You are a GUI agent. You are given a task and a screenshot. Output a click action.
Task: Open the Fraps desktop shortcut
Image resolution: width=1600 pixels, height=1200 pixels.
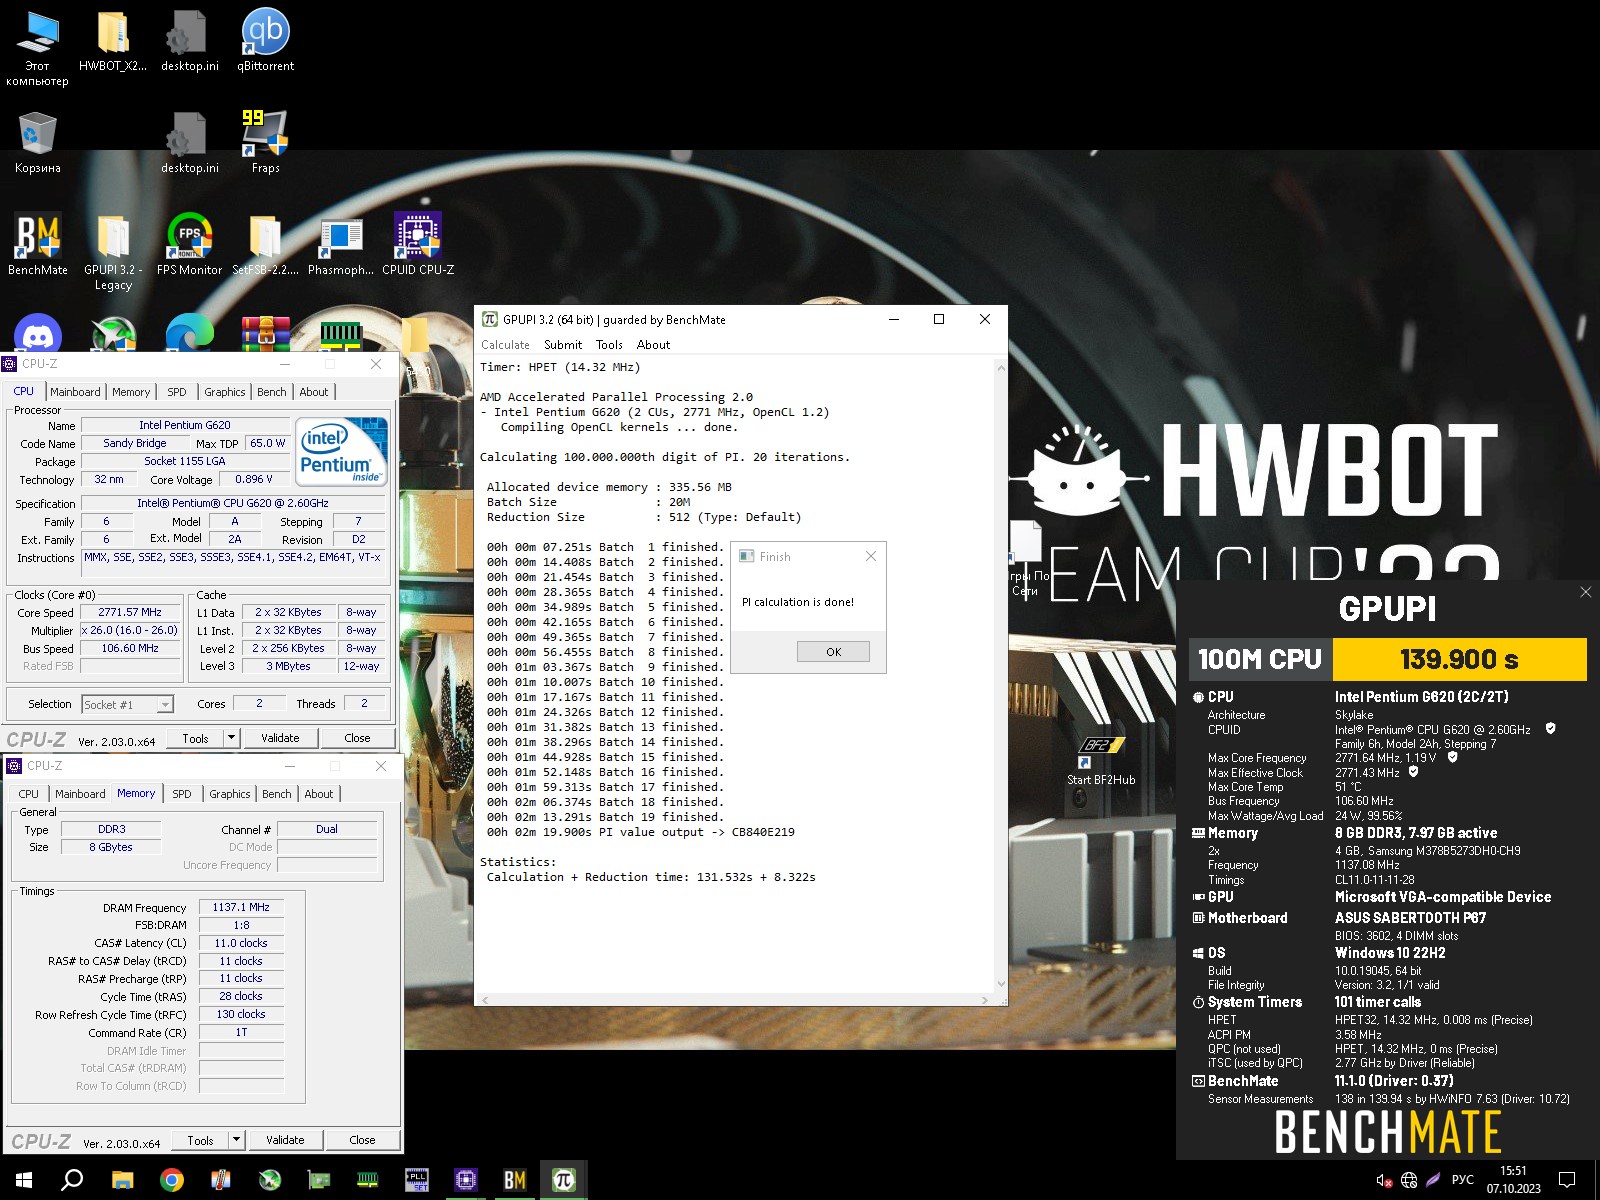[265, 141]
